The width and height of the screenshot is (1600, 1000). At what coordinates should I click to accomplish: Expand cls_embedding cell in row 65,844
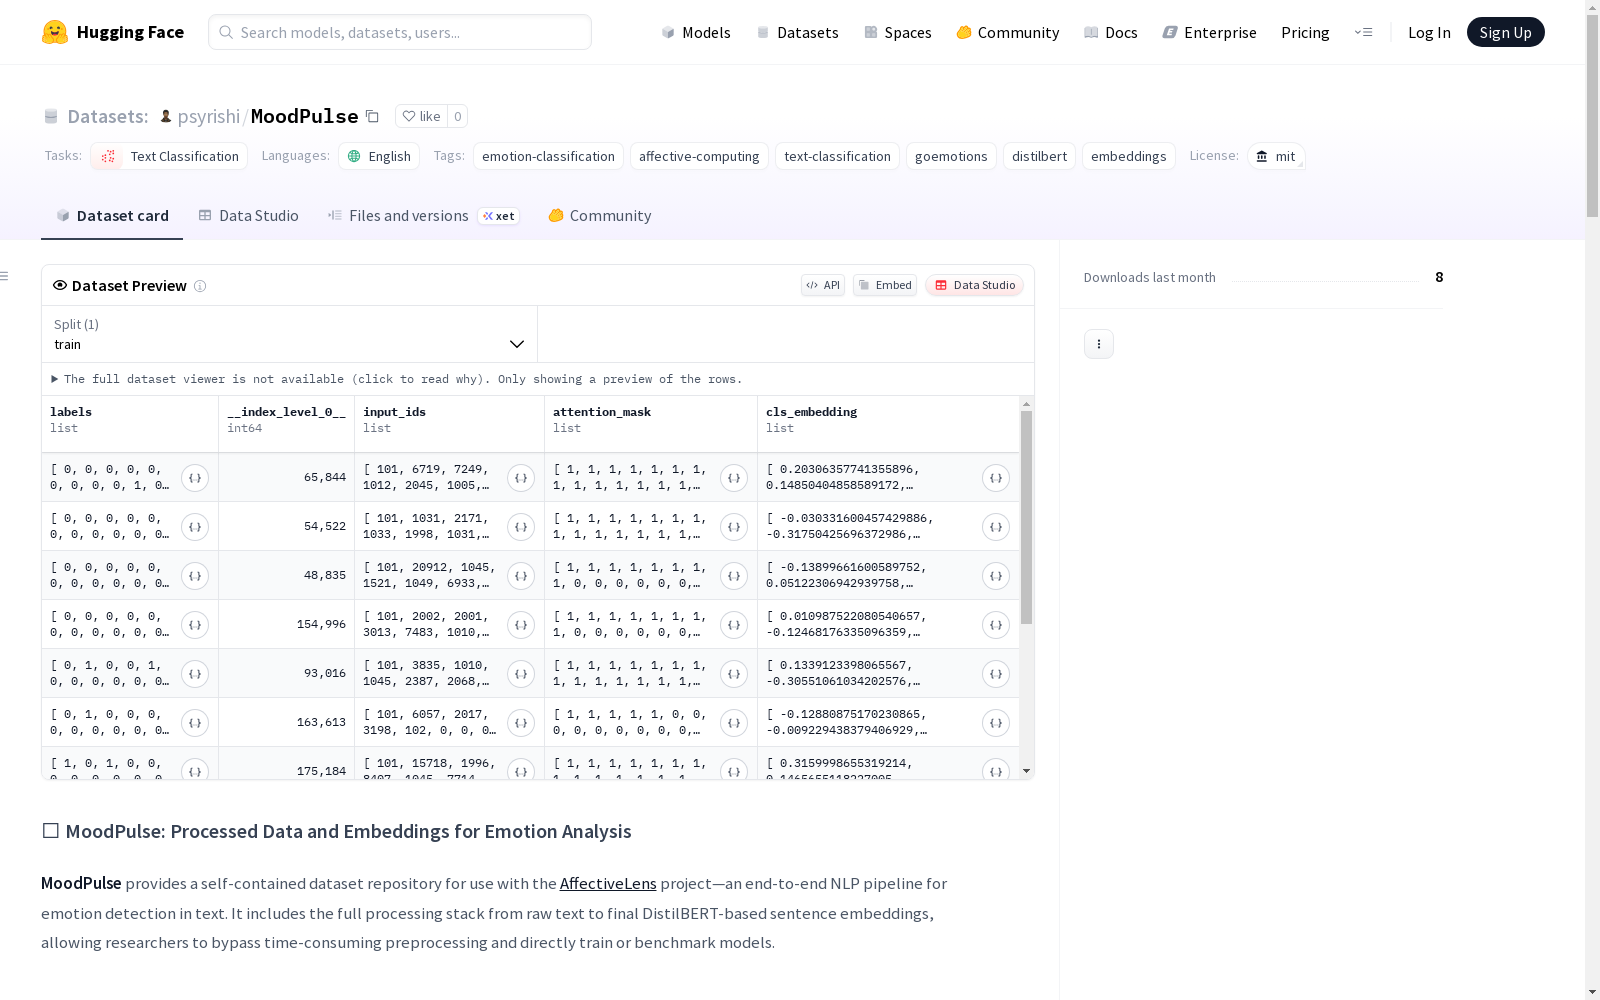pyautogui.click(x=996, y=478)
